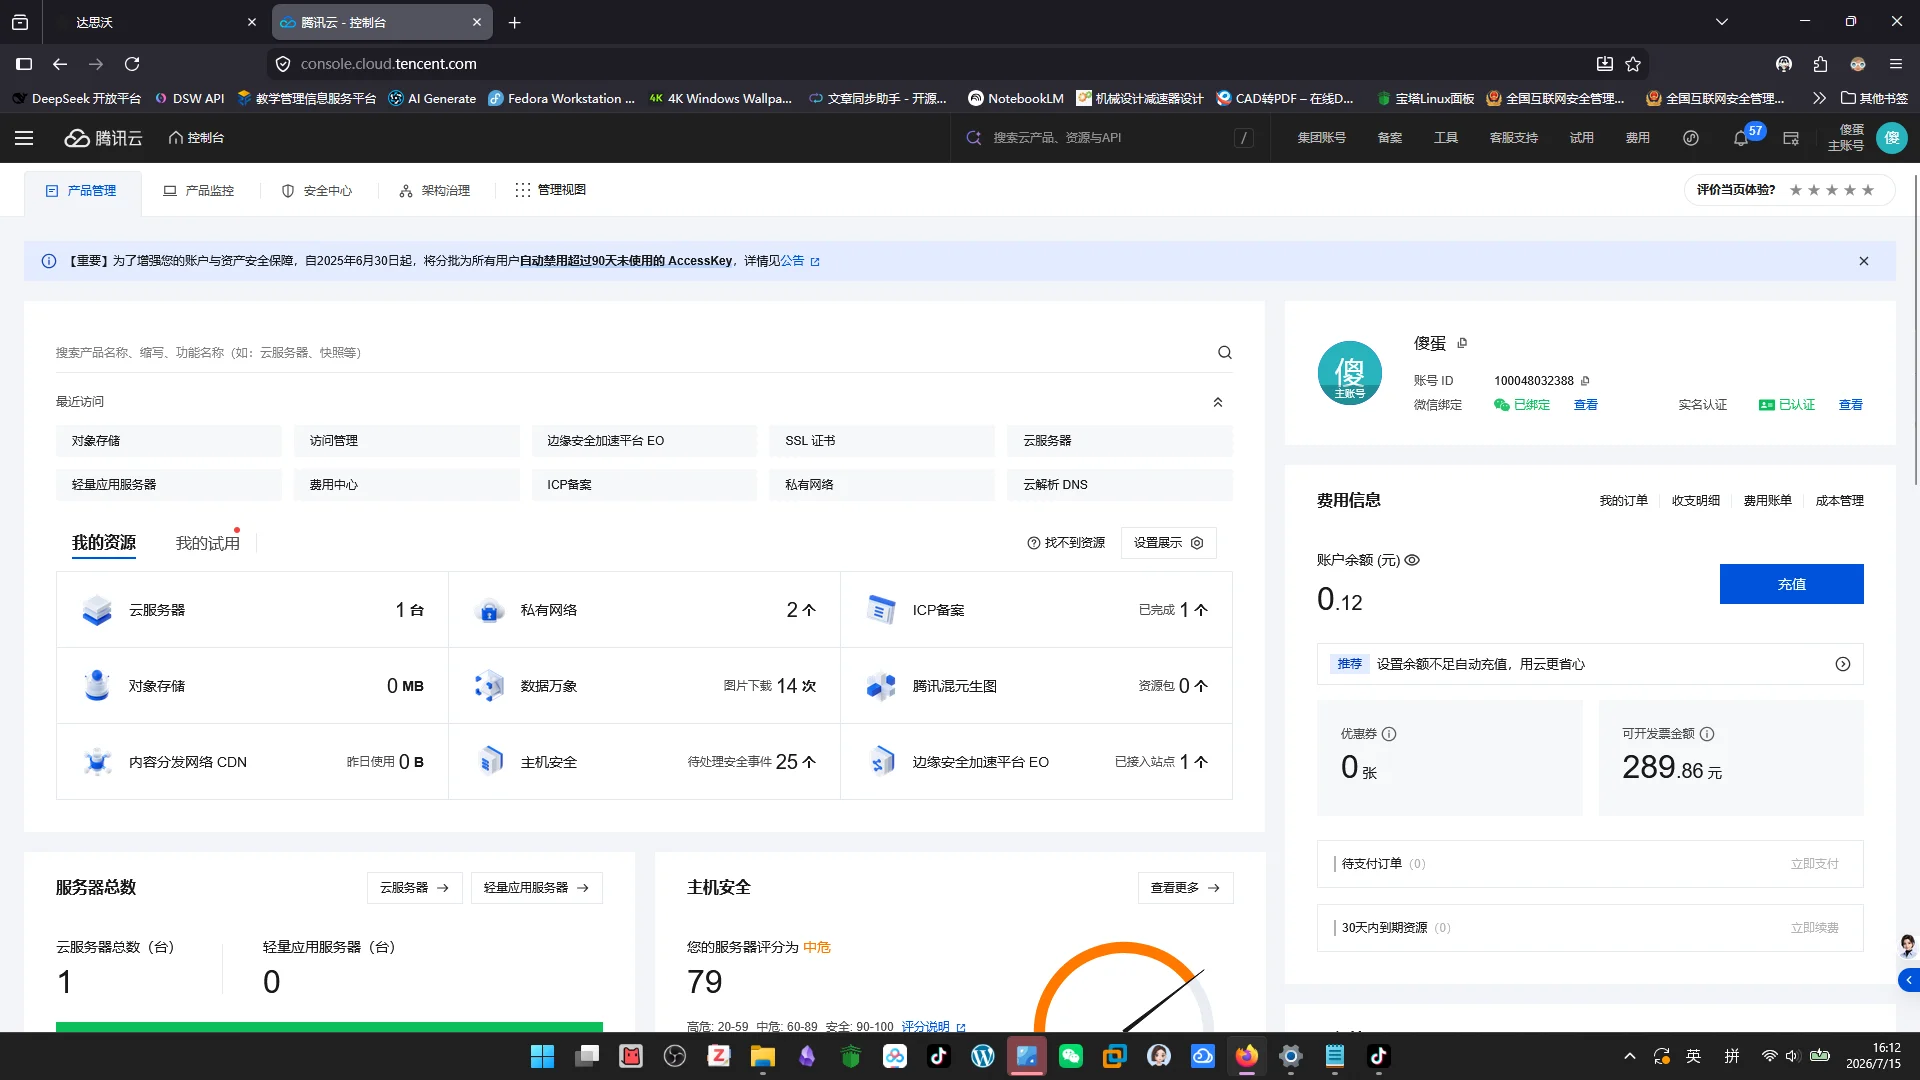Open 云服务器 button in 服务器总数 panel
The height and width of the screenshot is (1080, 1920).
415,888
